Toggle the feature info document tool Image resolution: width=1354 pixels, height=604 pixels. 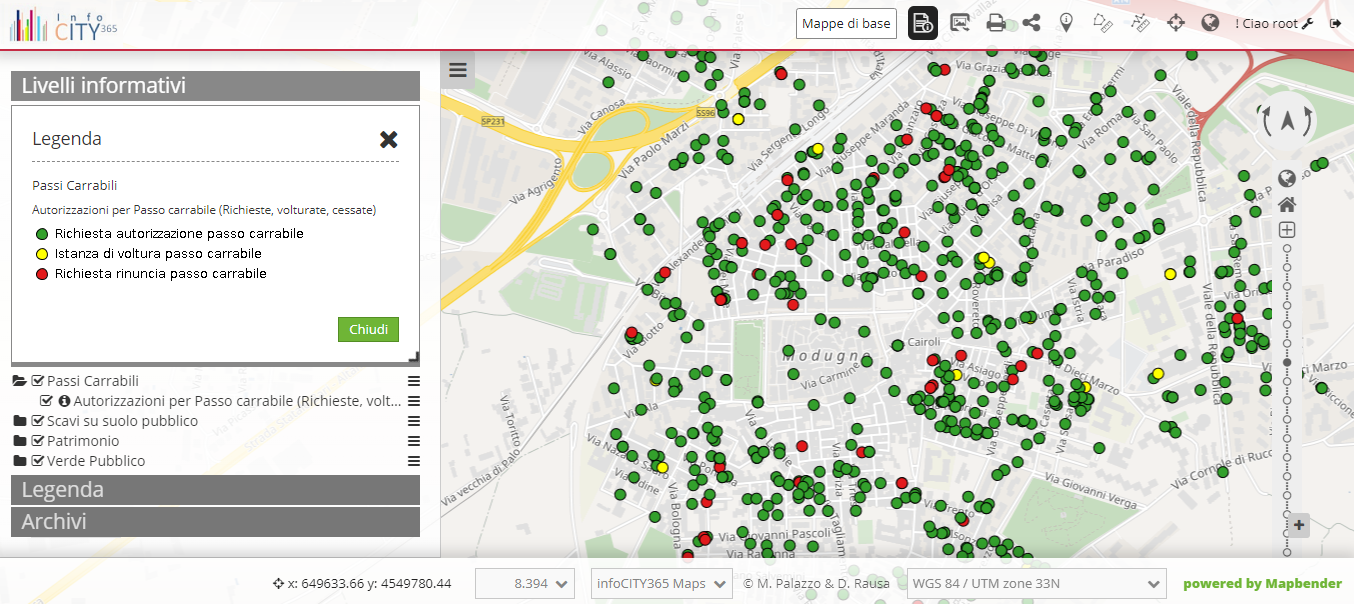923,23
